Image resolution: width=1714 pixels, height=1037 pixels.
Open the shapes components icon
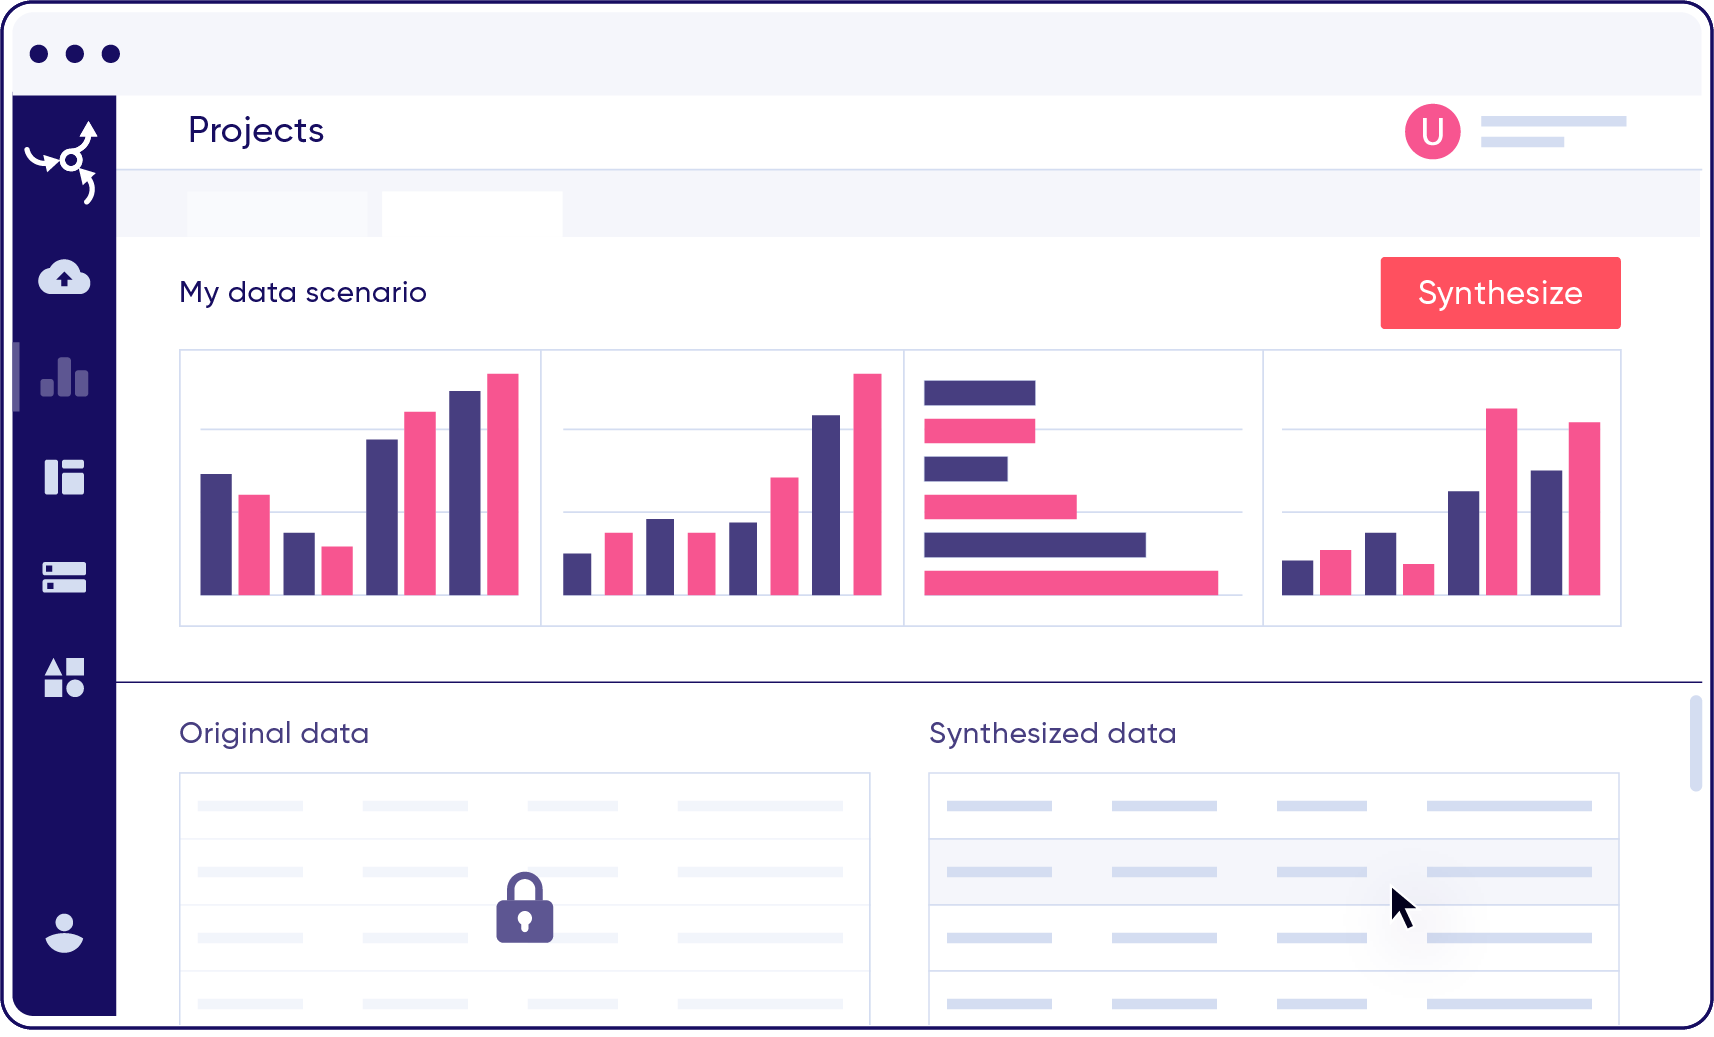coord(64,677)
